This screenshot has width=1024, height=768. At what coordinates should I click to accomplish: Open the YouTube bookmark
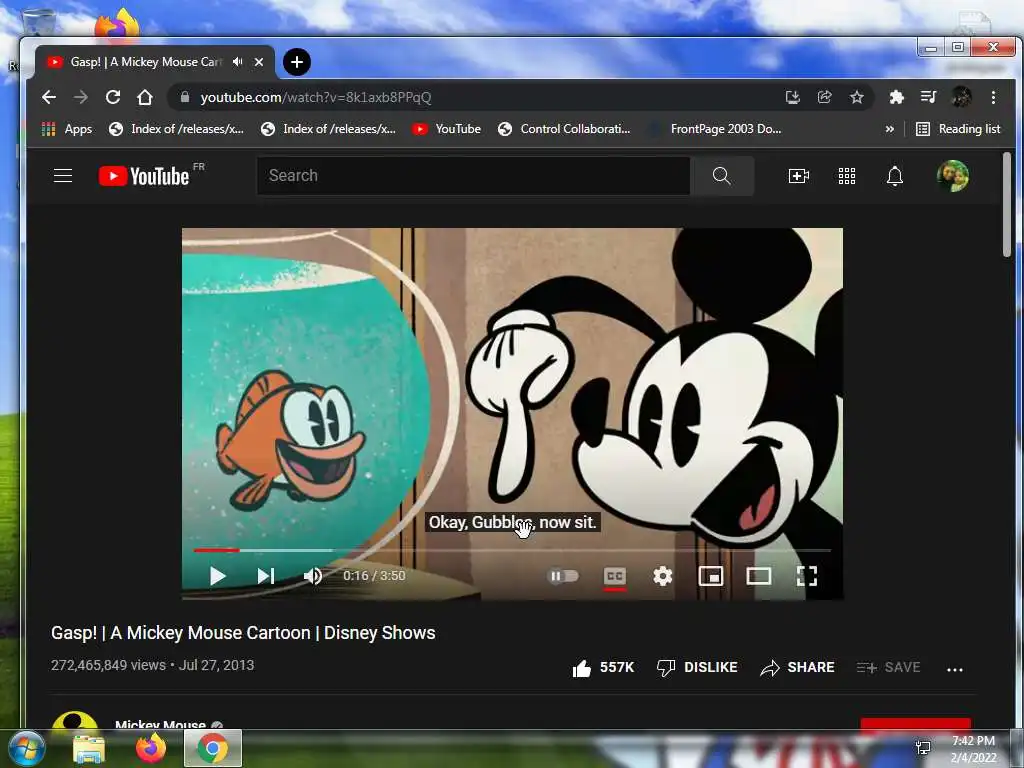pyautogui.click(x=447, y=129)
